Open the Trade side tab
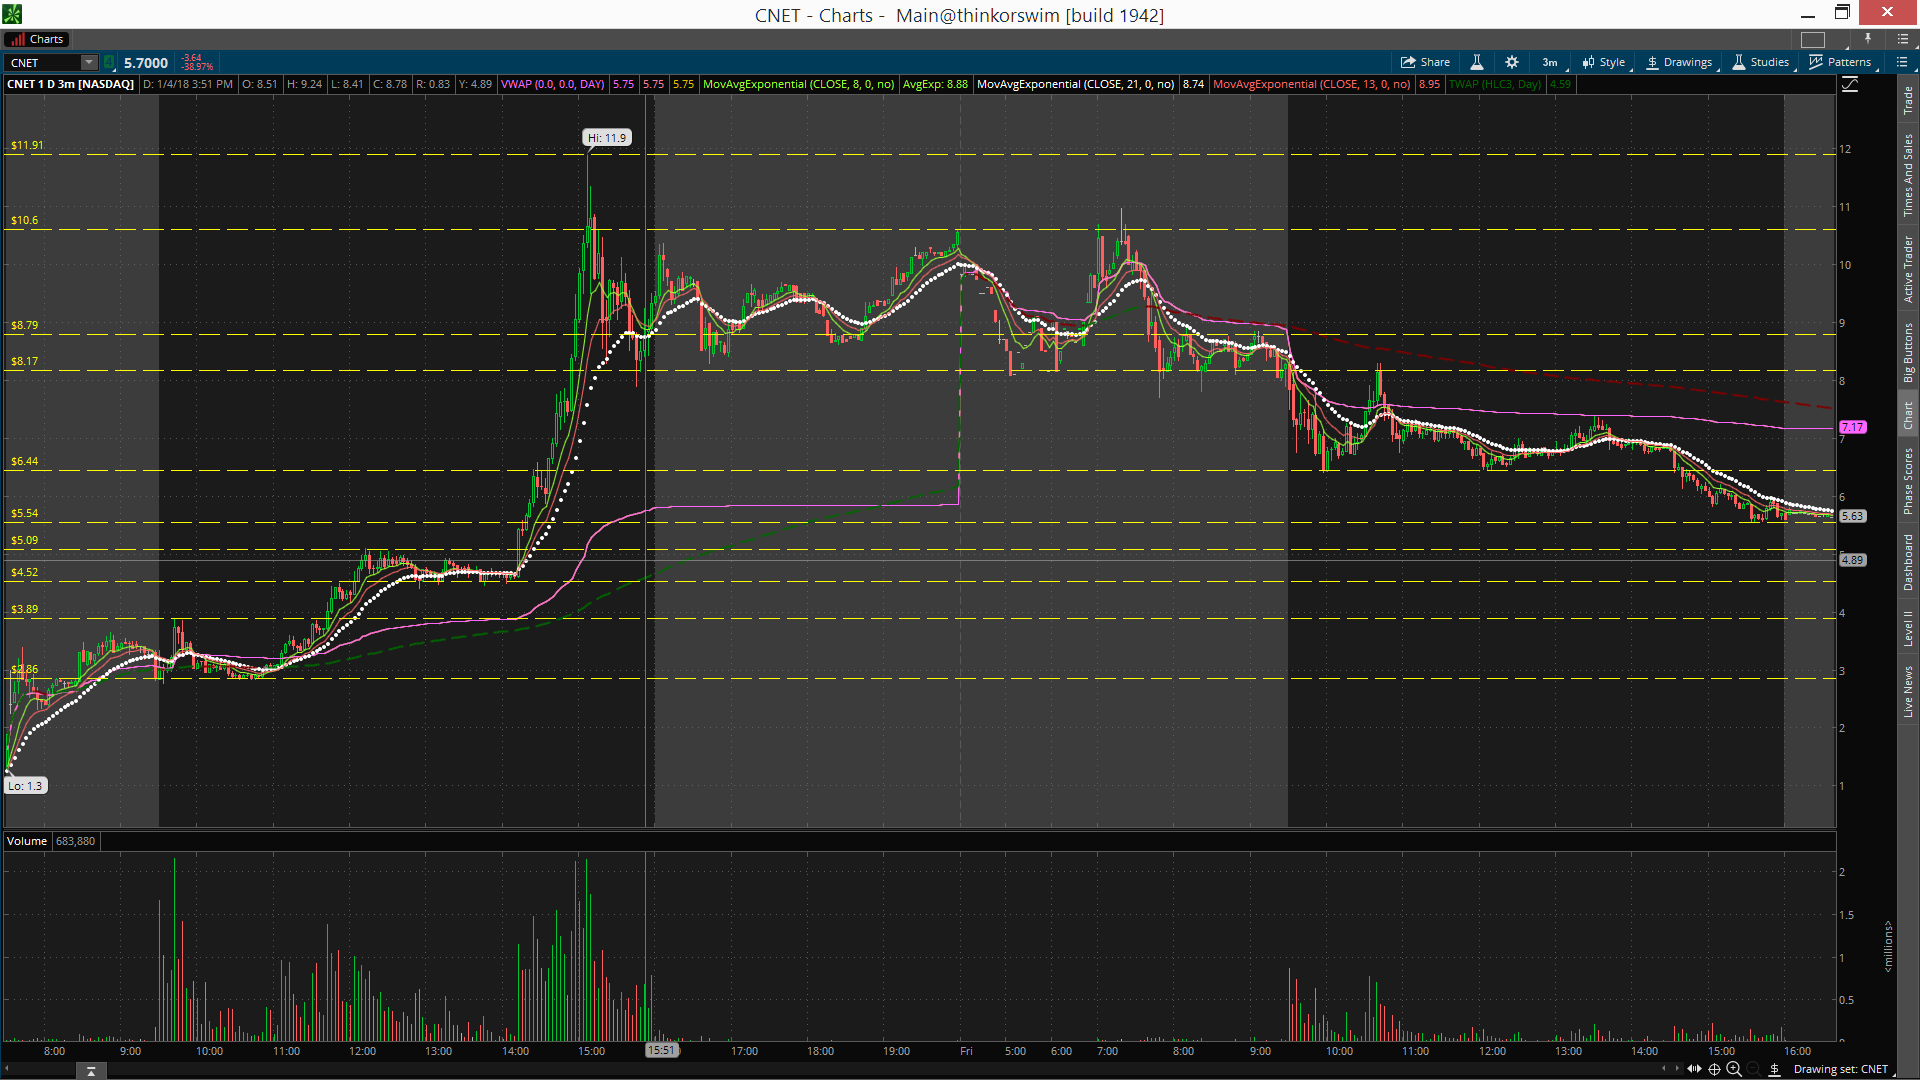Screen dimensions: 1920x1080 point(1908,100)
